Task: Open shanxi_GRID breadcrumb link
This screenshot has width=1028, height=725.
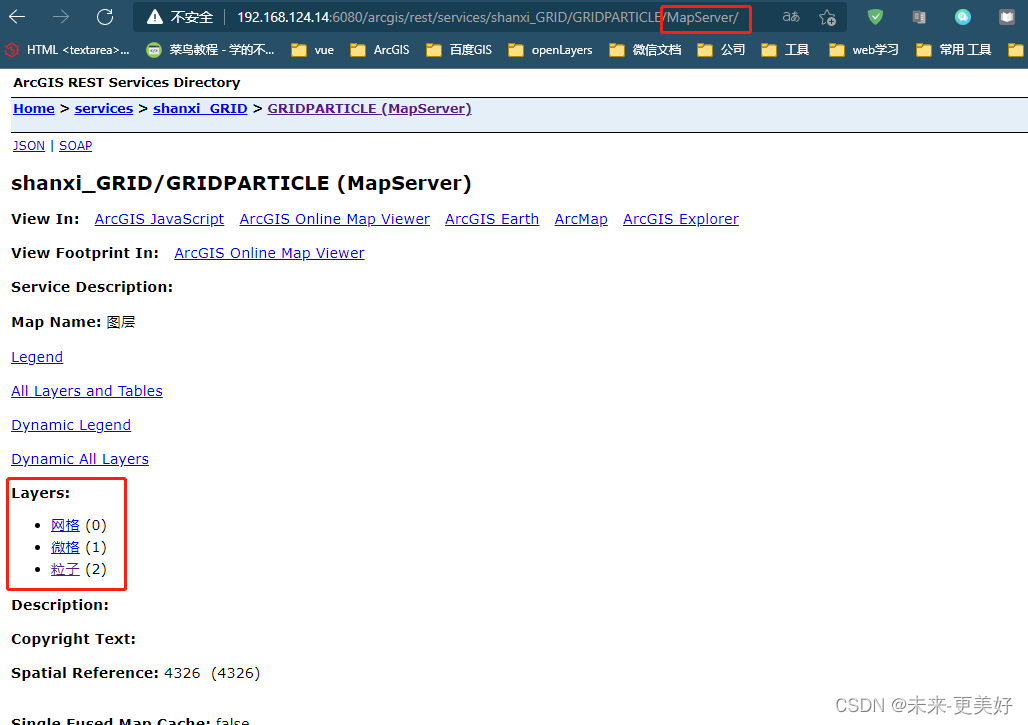Action: [x=200, y=109]
